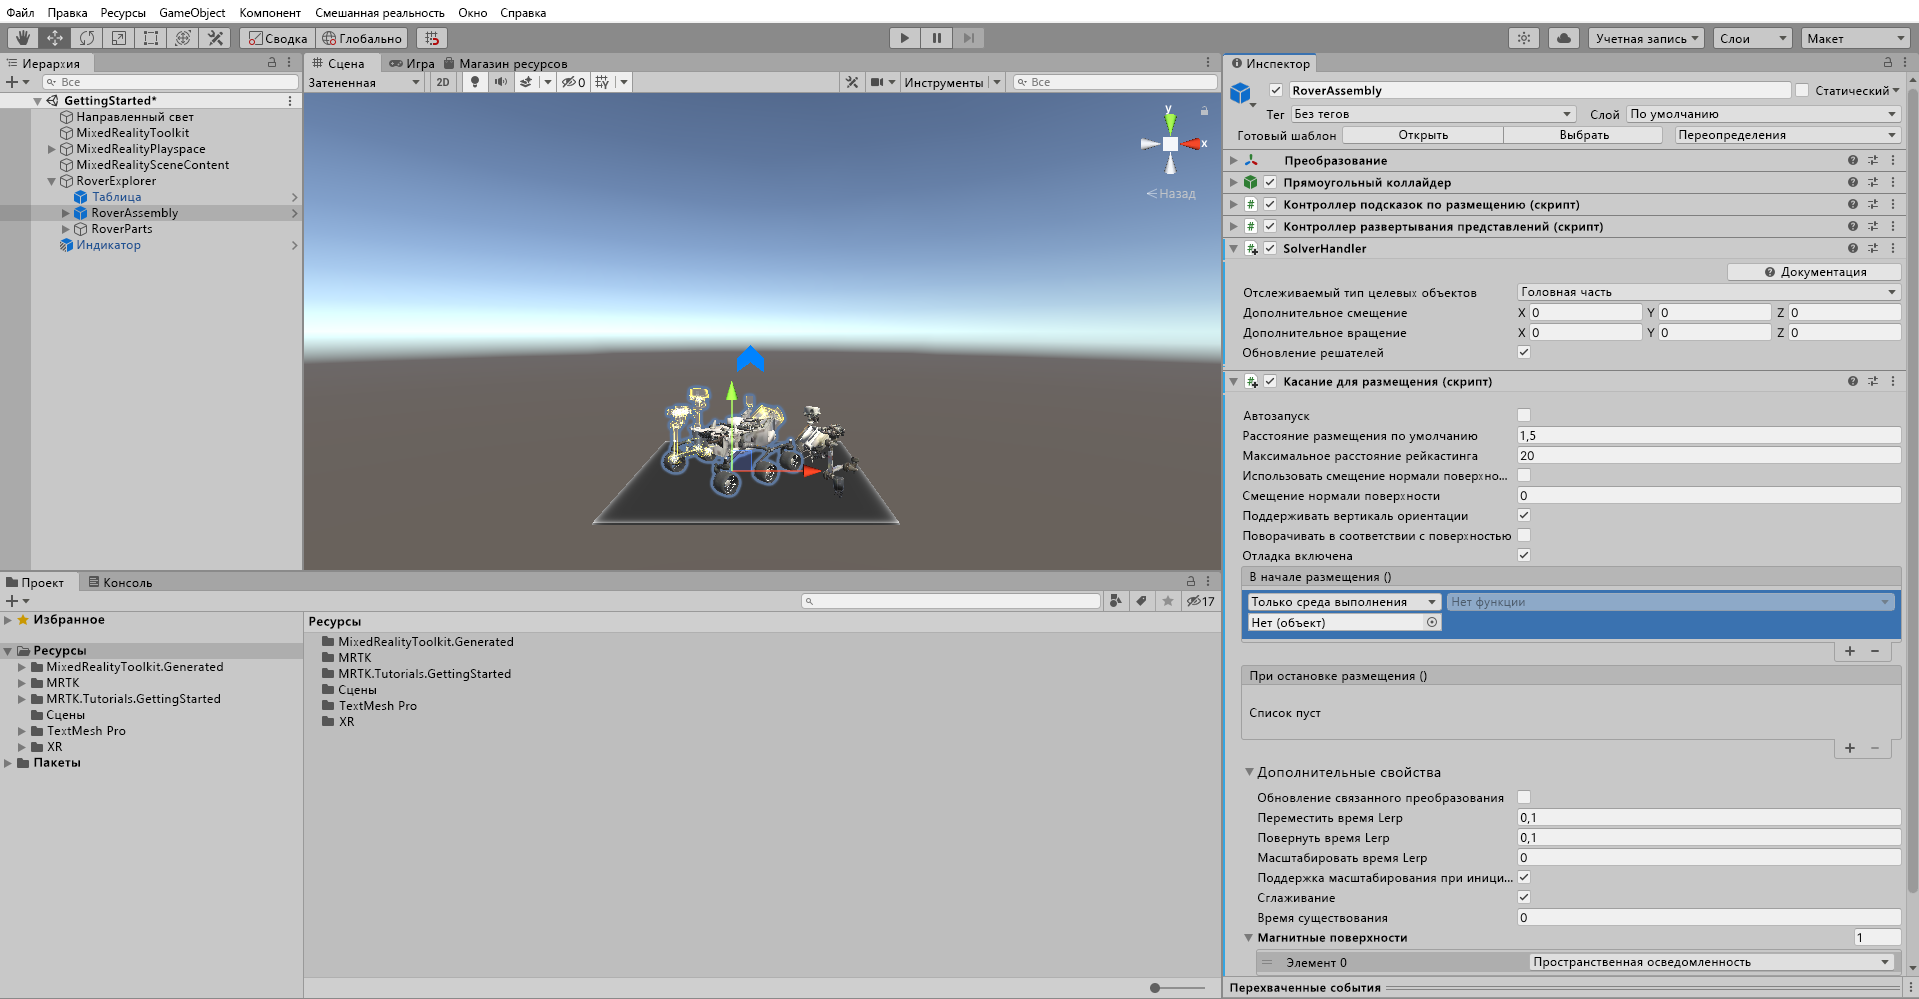Click project search by type icon
1919x999 pixels.
[x=1116, y=601]
